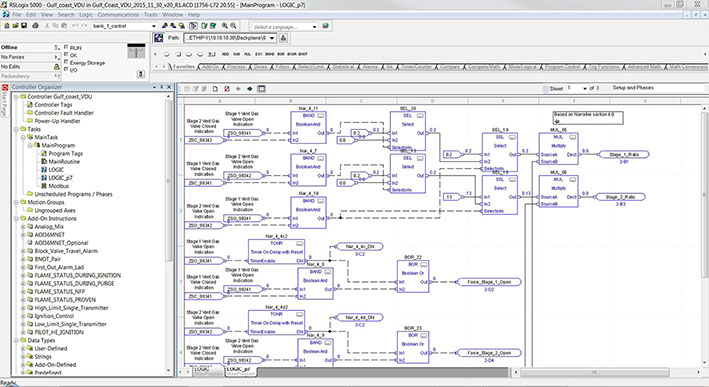
Task: Open the No Forces dropdown arrow
Action: (x=57, y=57)
